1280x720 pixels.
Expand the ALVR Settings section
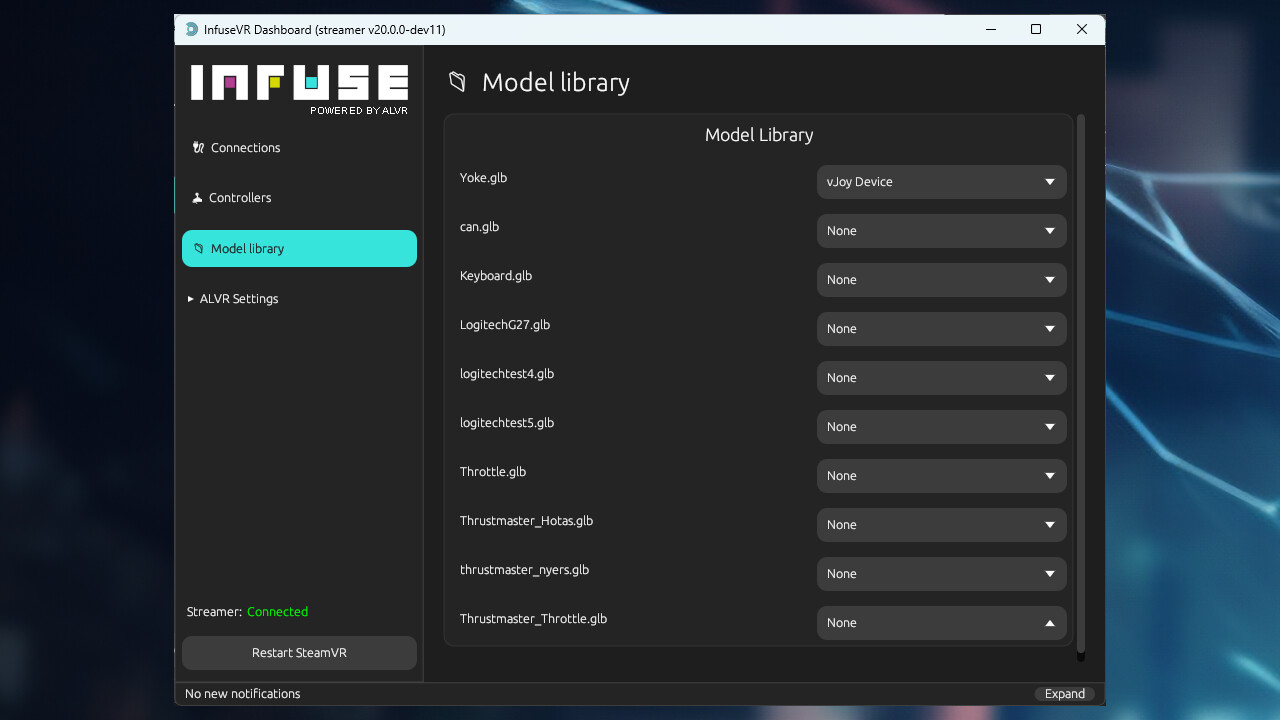[232, 298]
